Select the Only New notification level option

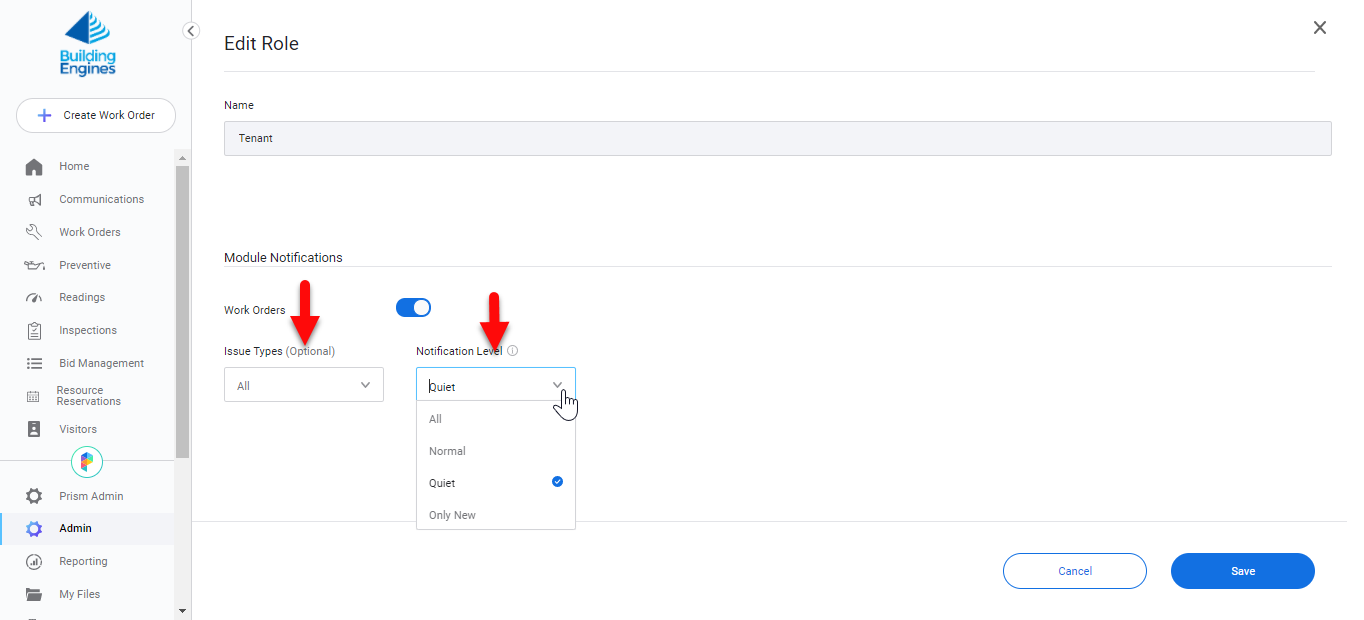496,515
